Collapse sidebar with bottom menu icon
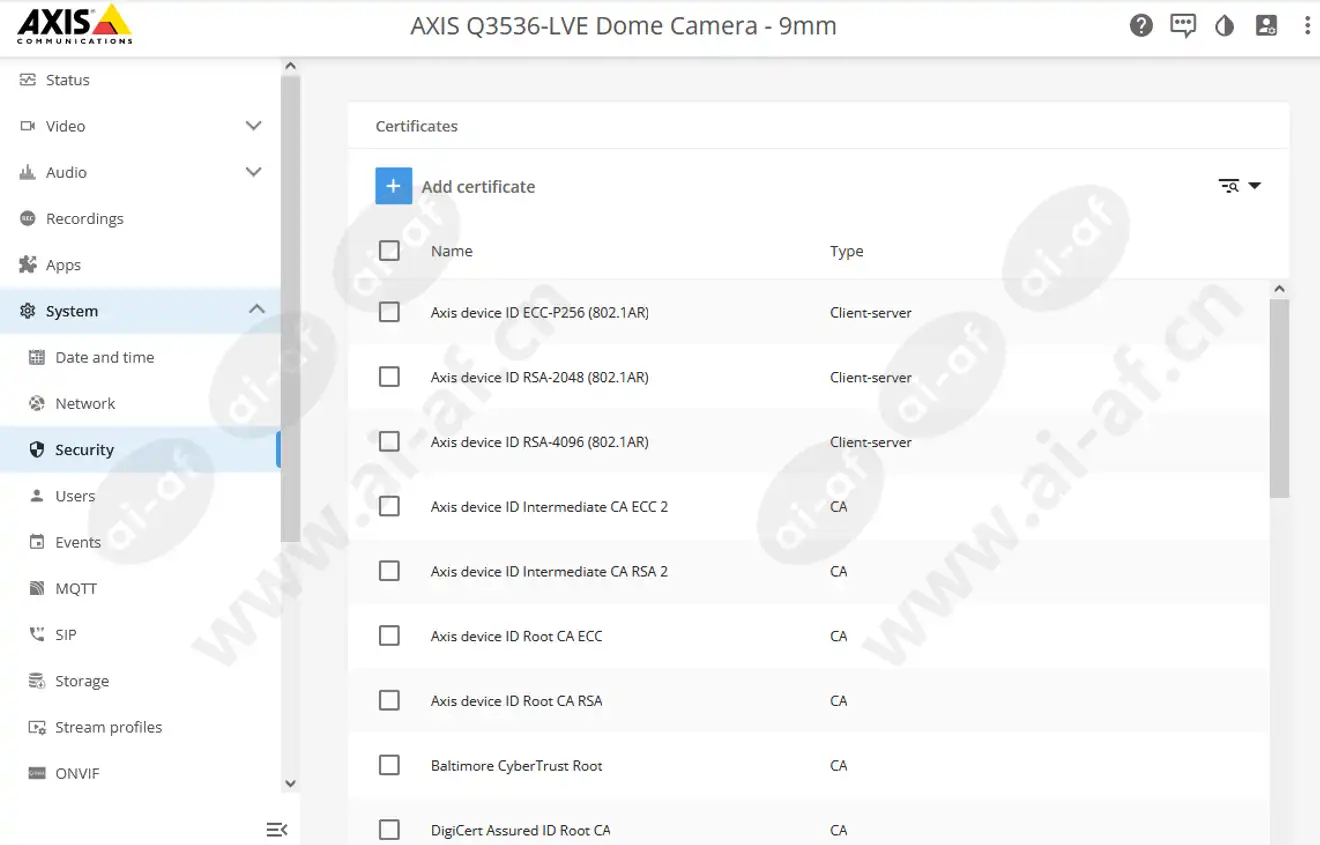Screen dimensions: 1320x845 277,830
